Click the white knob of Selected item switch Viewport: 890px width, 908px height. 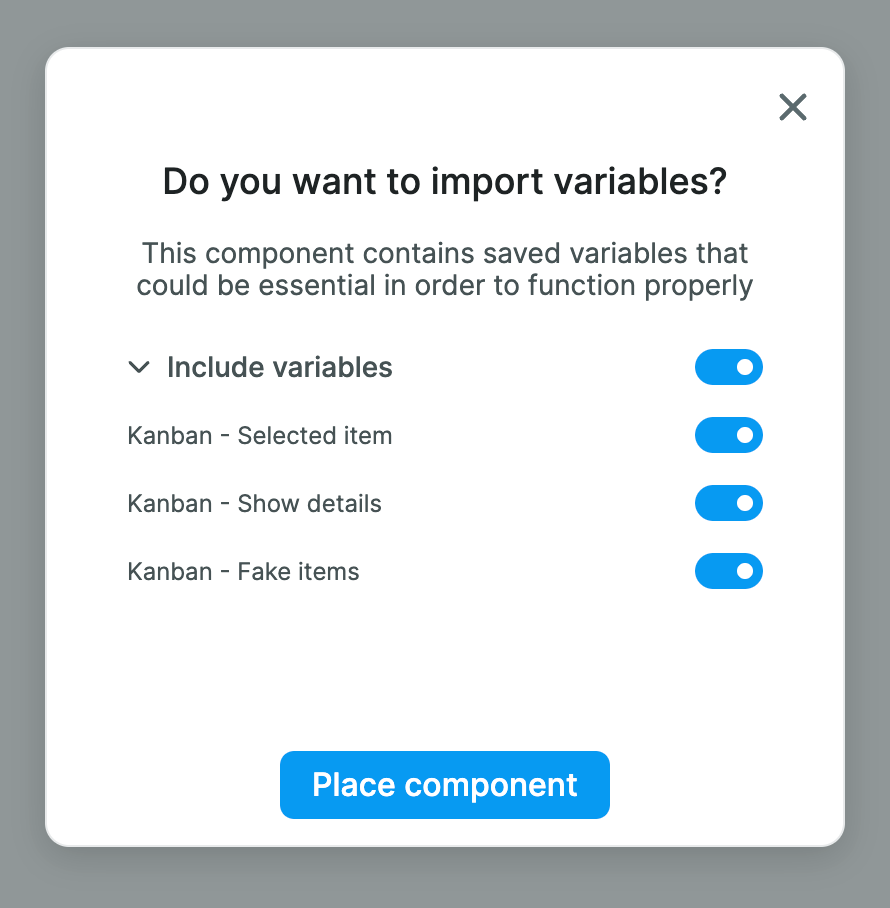point(745,435)
